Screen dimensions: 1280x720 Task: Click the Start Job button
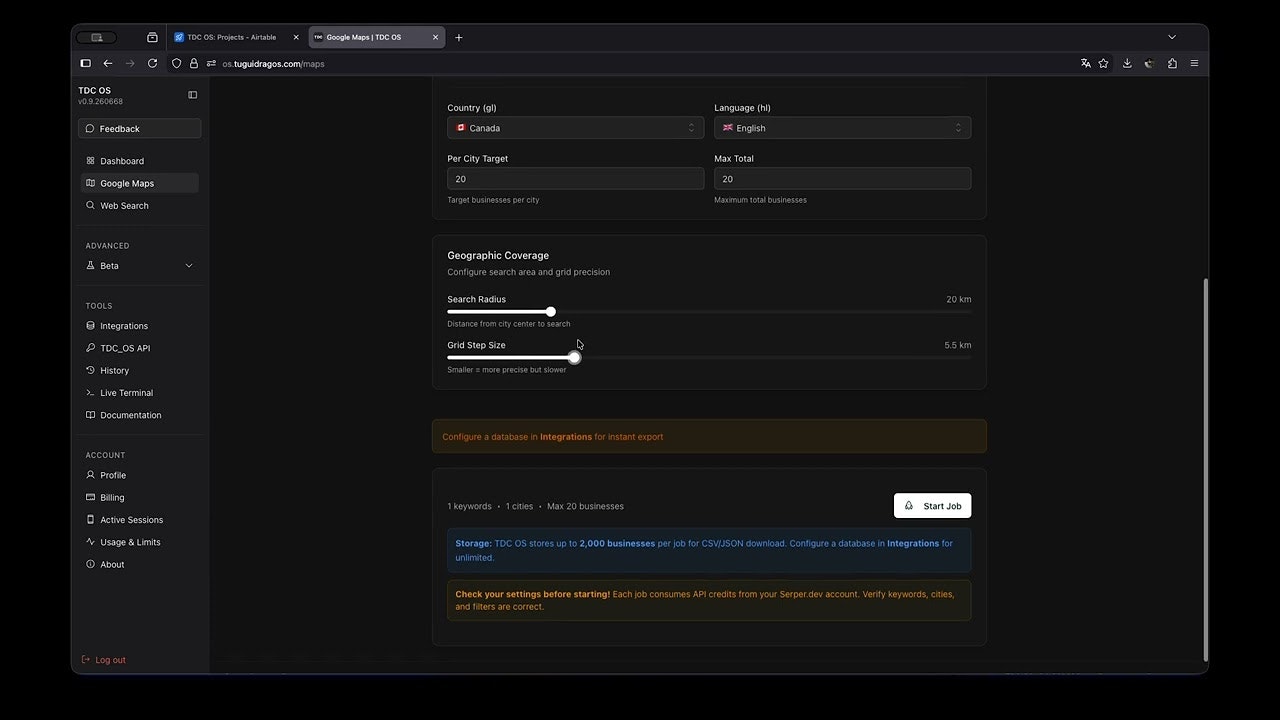tap(932, 506)
